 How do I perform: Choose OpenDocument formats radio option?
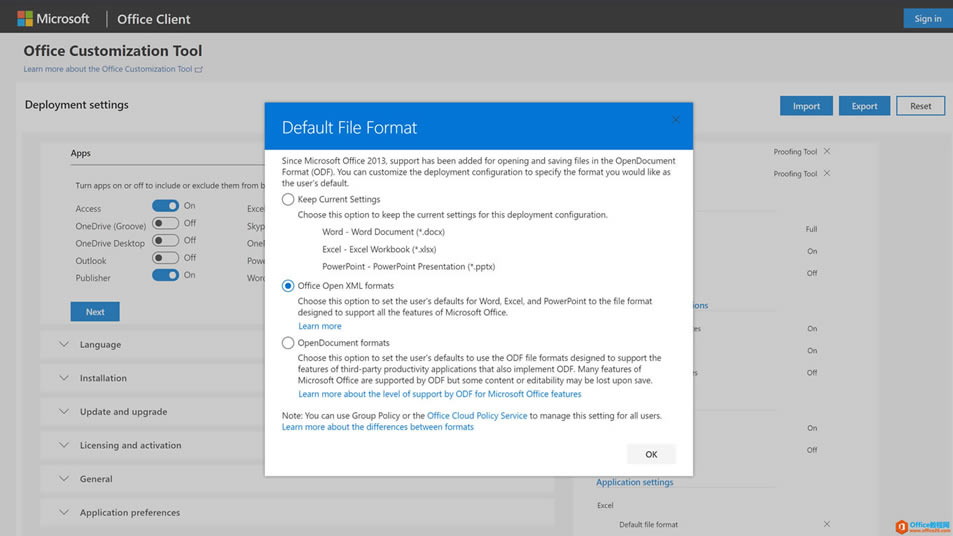coord(288,343)
